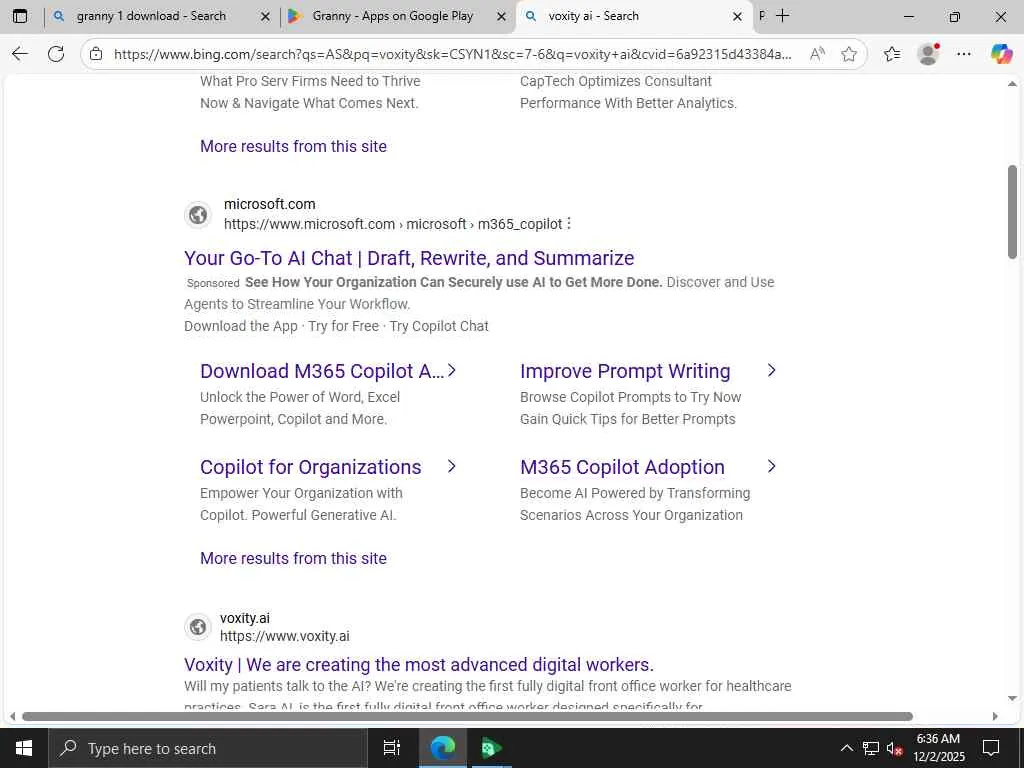
Task: Open Improve Prompt Writing link
Action: pos(625,371)
